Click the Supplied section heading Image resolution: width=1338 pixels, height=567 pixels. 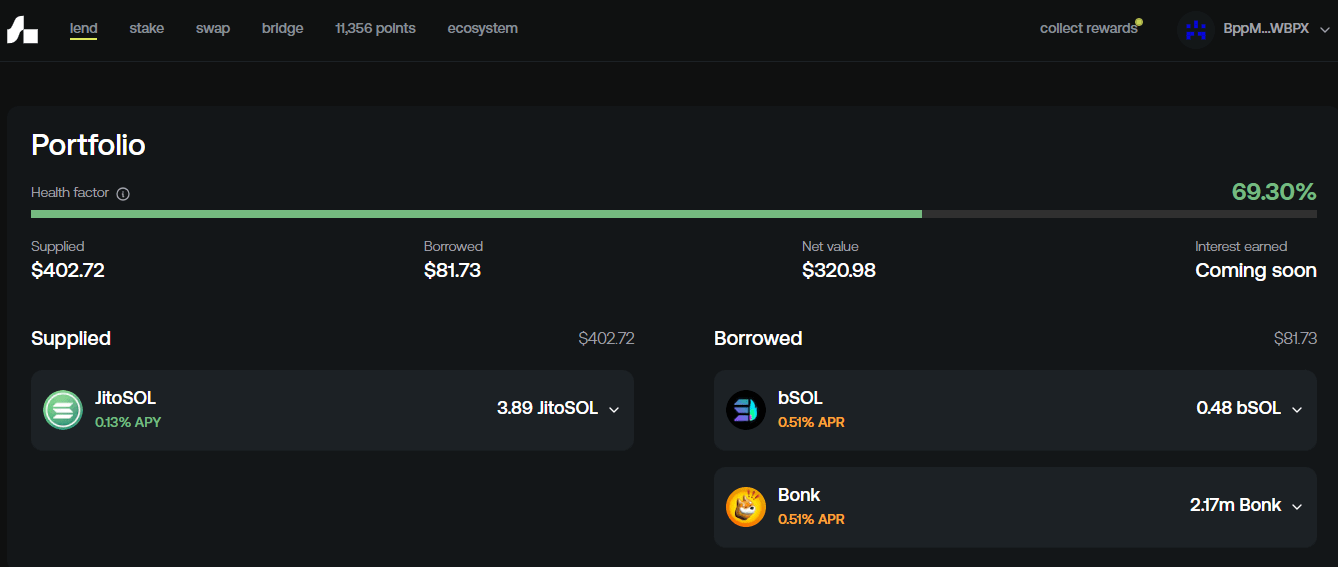click(71, 338)
